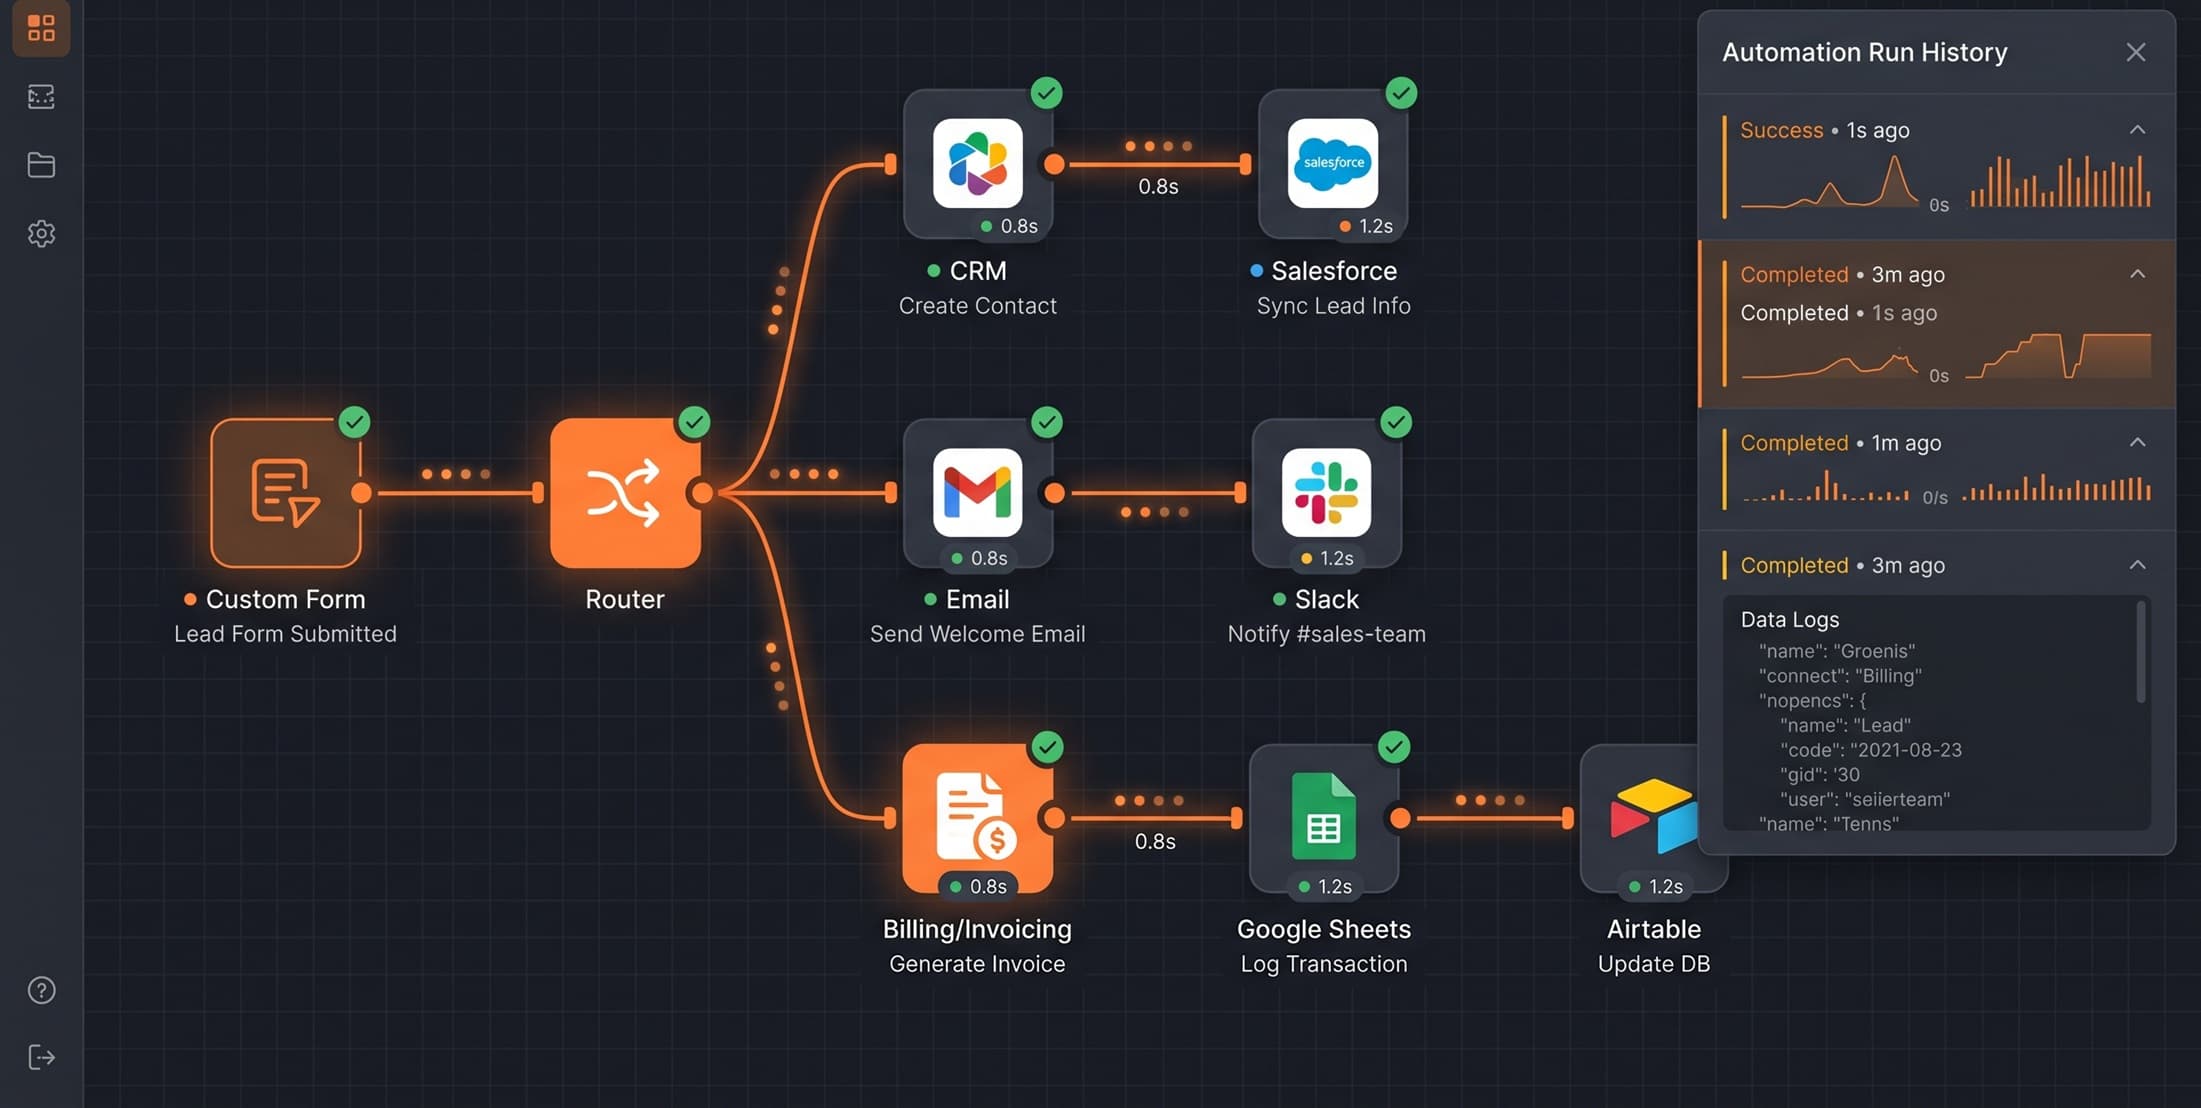
Task: Select the Slack node icon
Action: (1327, 493)
